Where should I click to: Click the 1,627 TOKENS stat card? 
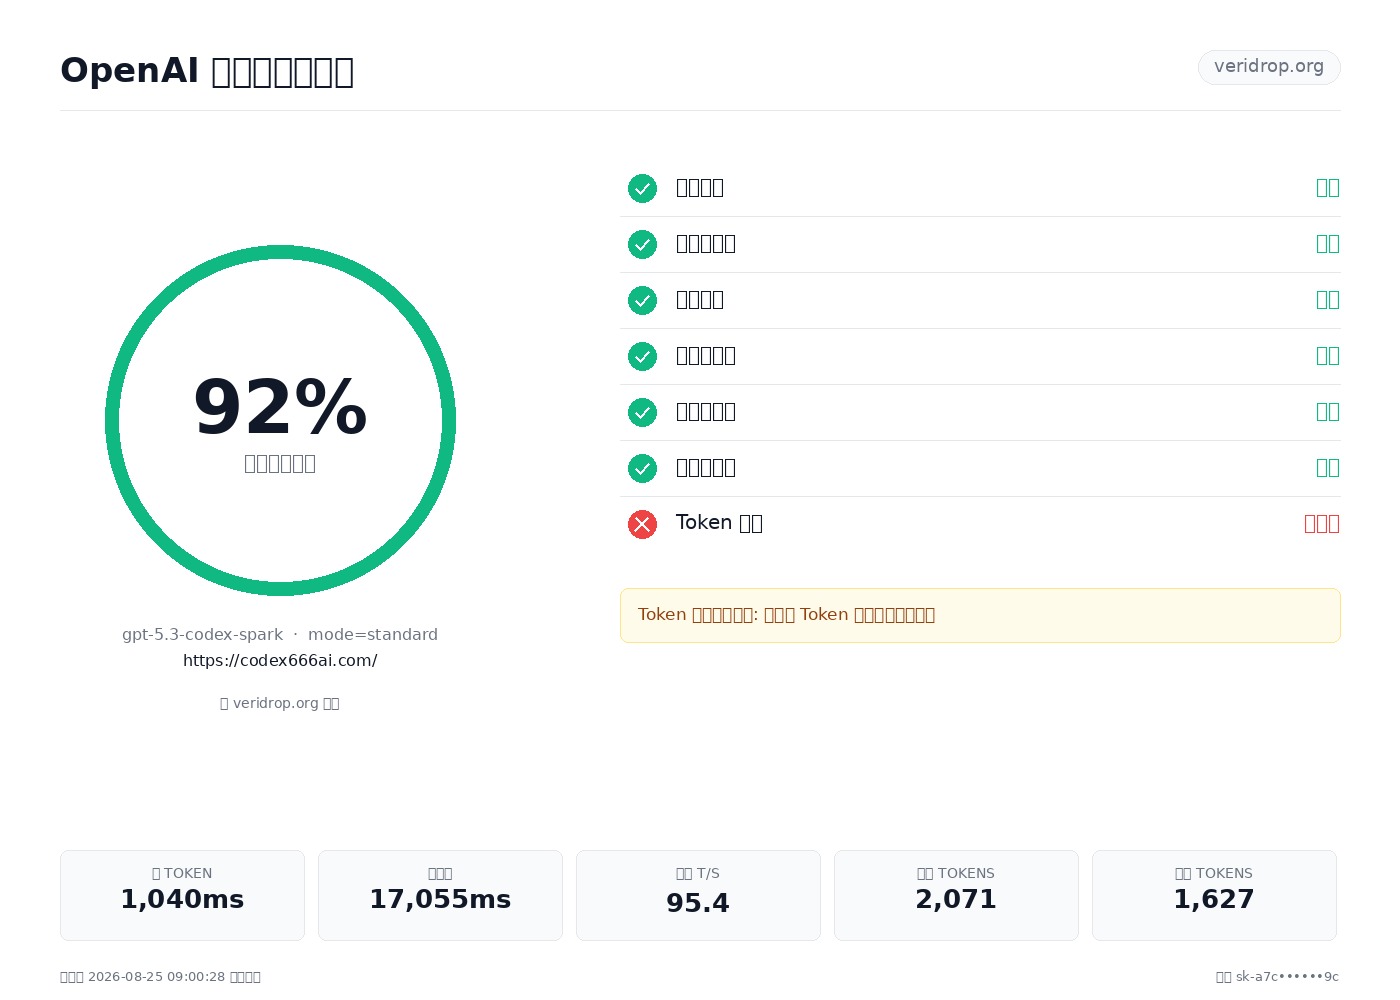point(1214,895)
